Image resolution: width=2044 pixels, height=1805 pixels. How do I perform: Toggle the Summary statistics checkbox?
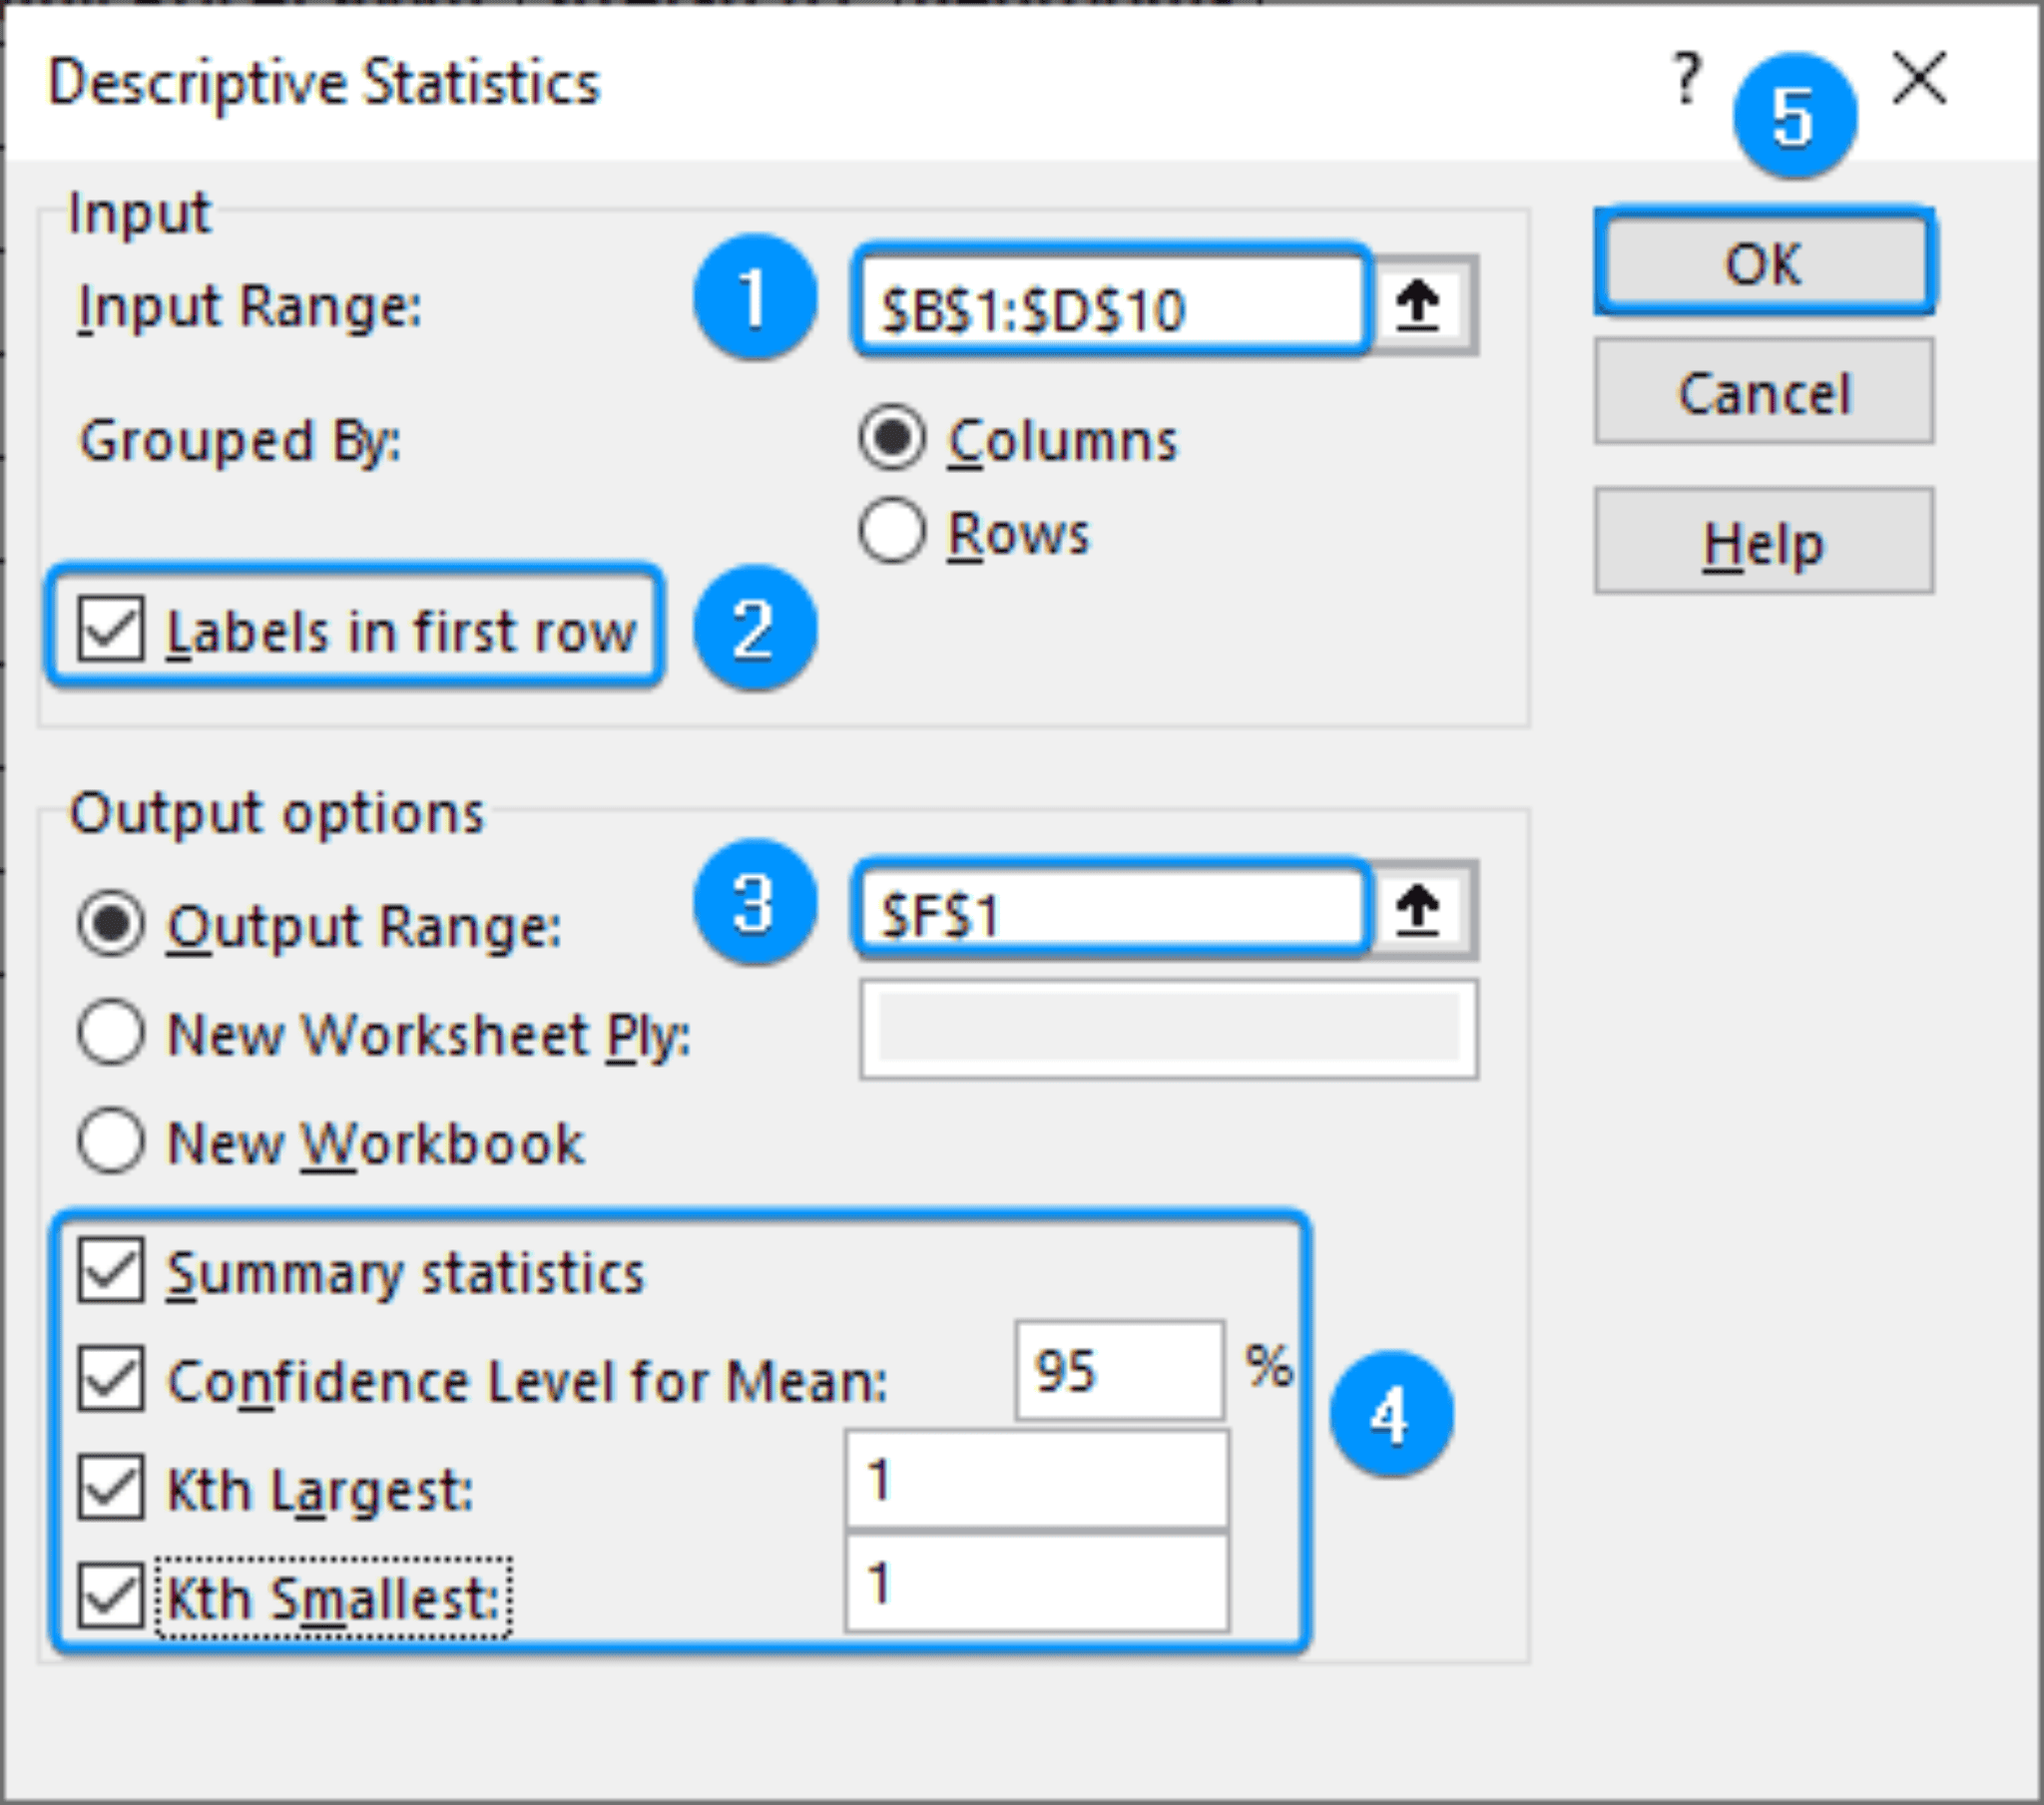coord(111,1272)
